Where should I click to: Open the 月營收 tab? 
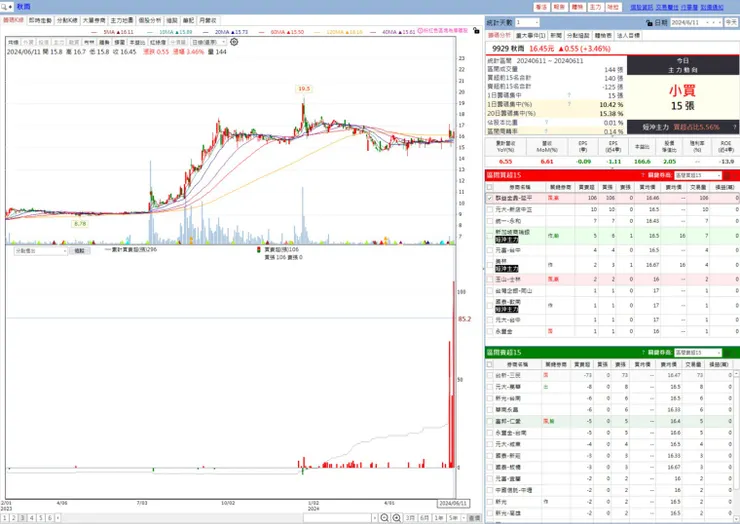[x=208, y=20]
